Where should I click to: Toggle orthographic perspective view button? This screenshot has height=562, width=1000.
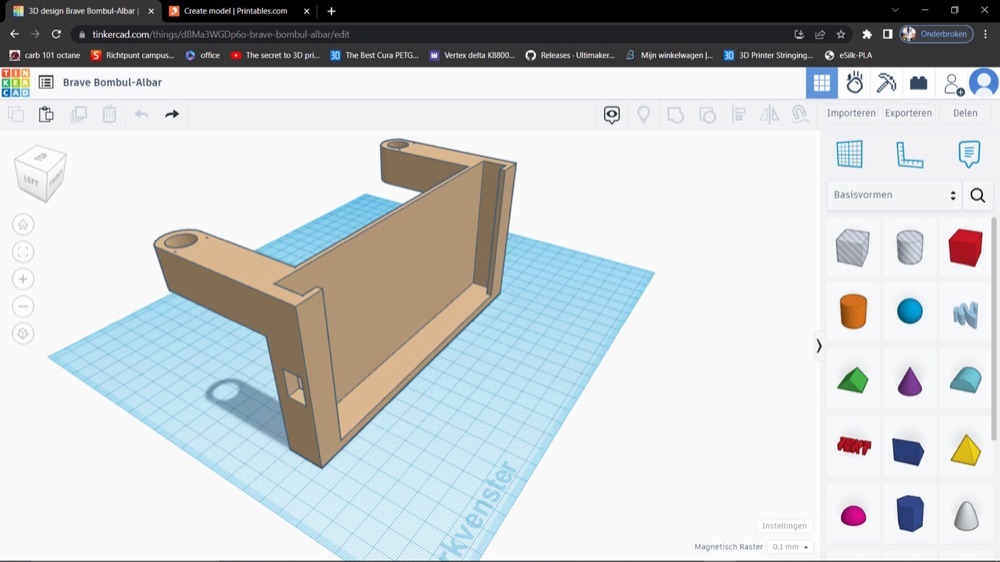[23, 334]
